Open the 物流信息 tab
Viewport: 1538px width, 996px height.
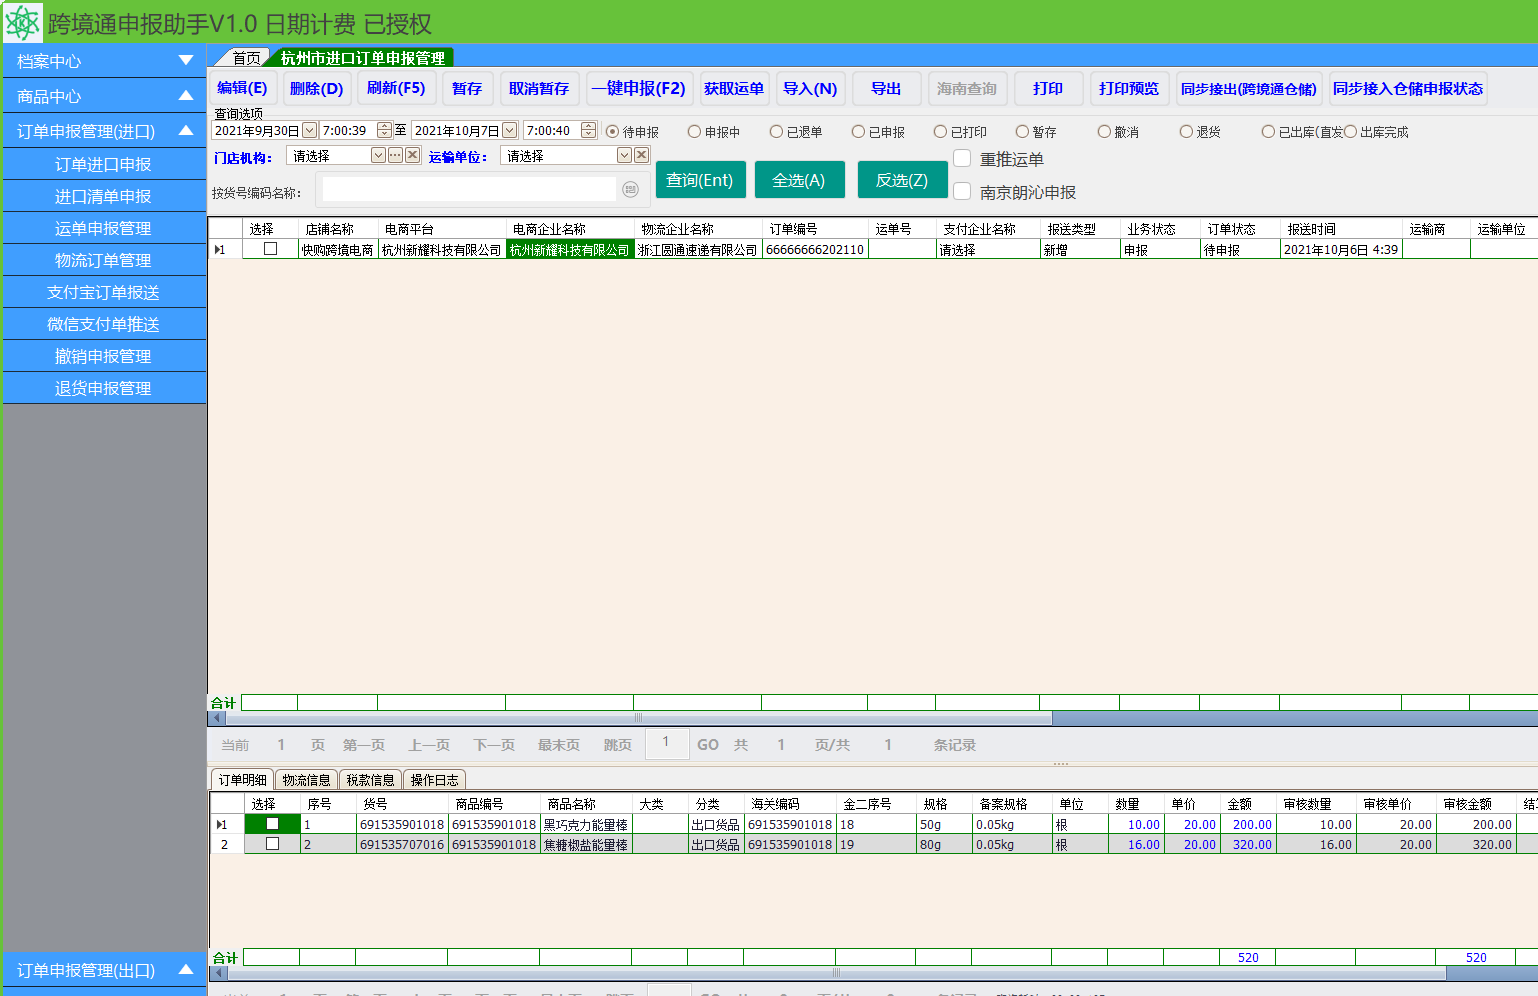[x=306, y=780]
